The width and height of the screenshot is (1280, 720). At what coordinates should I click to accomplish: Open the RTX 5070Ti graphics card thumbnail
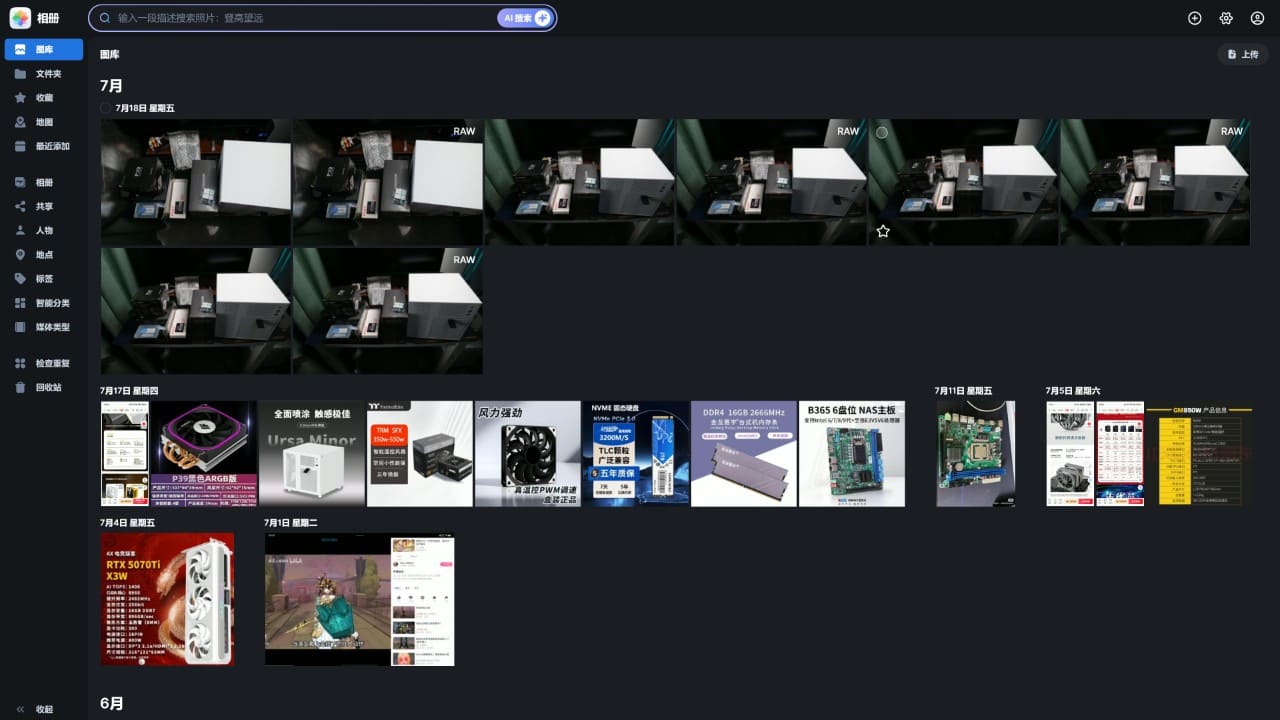click(x=167, y=599)
